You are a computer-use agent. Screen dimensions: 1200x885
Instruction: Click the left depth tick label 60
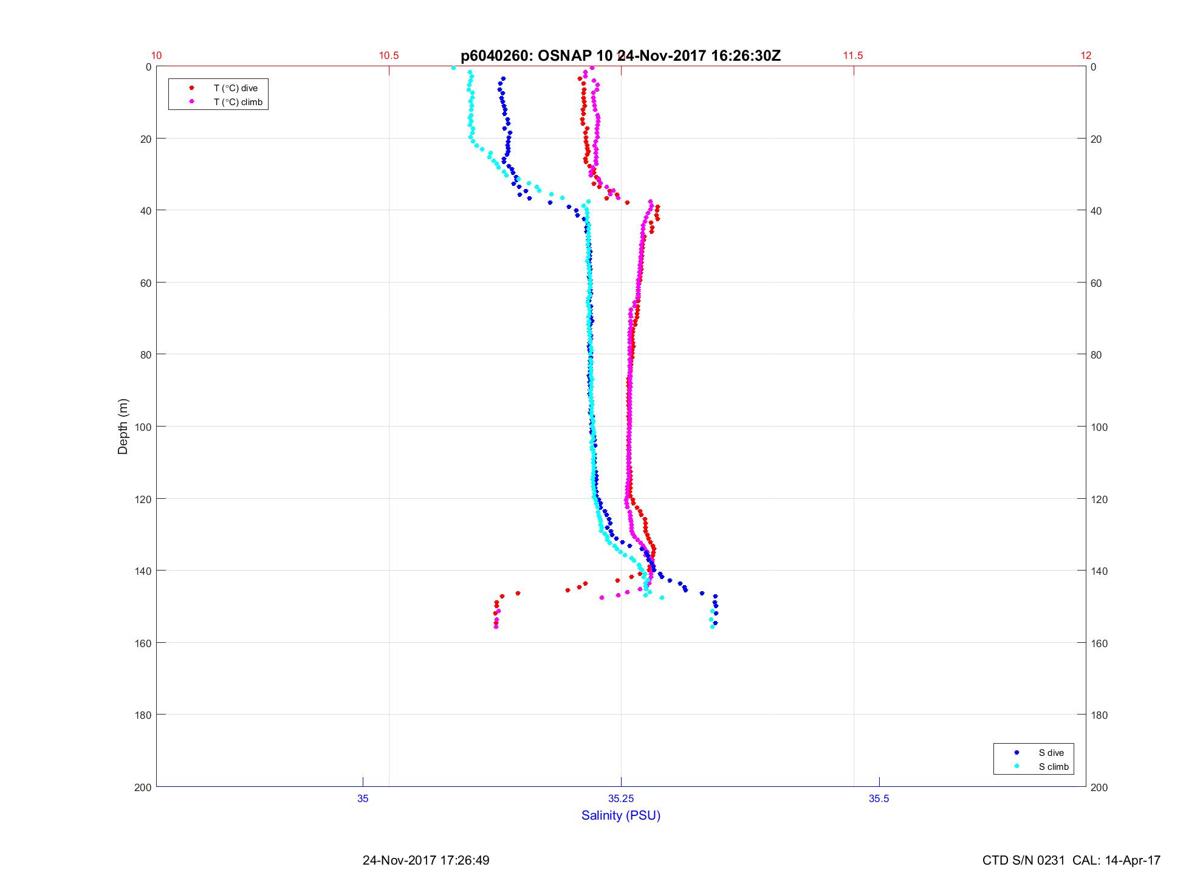click(146, 283)
